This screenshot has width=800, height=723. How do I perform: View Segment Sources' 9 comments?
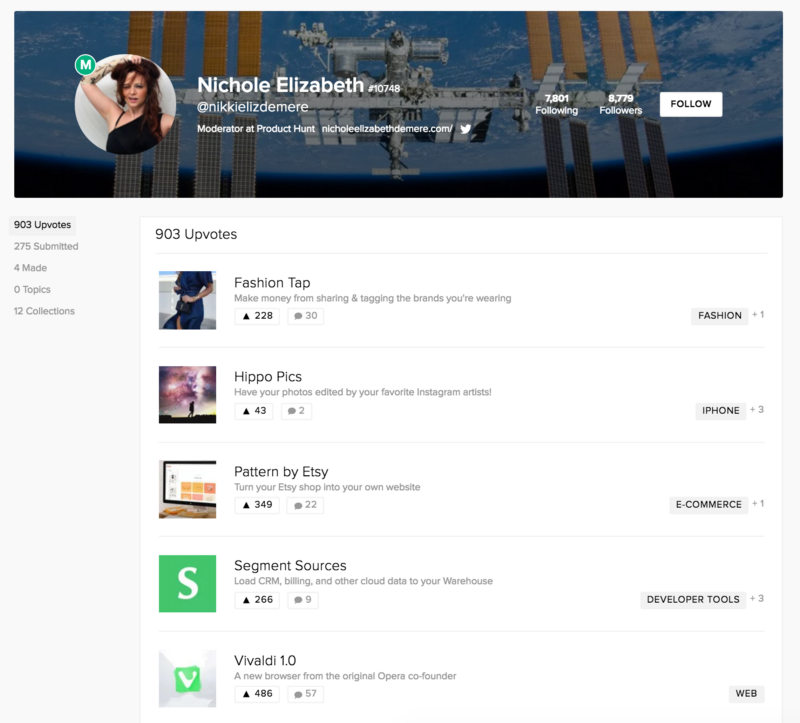pyautogui.click(x=303, y=600)
